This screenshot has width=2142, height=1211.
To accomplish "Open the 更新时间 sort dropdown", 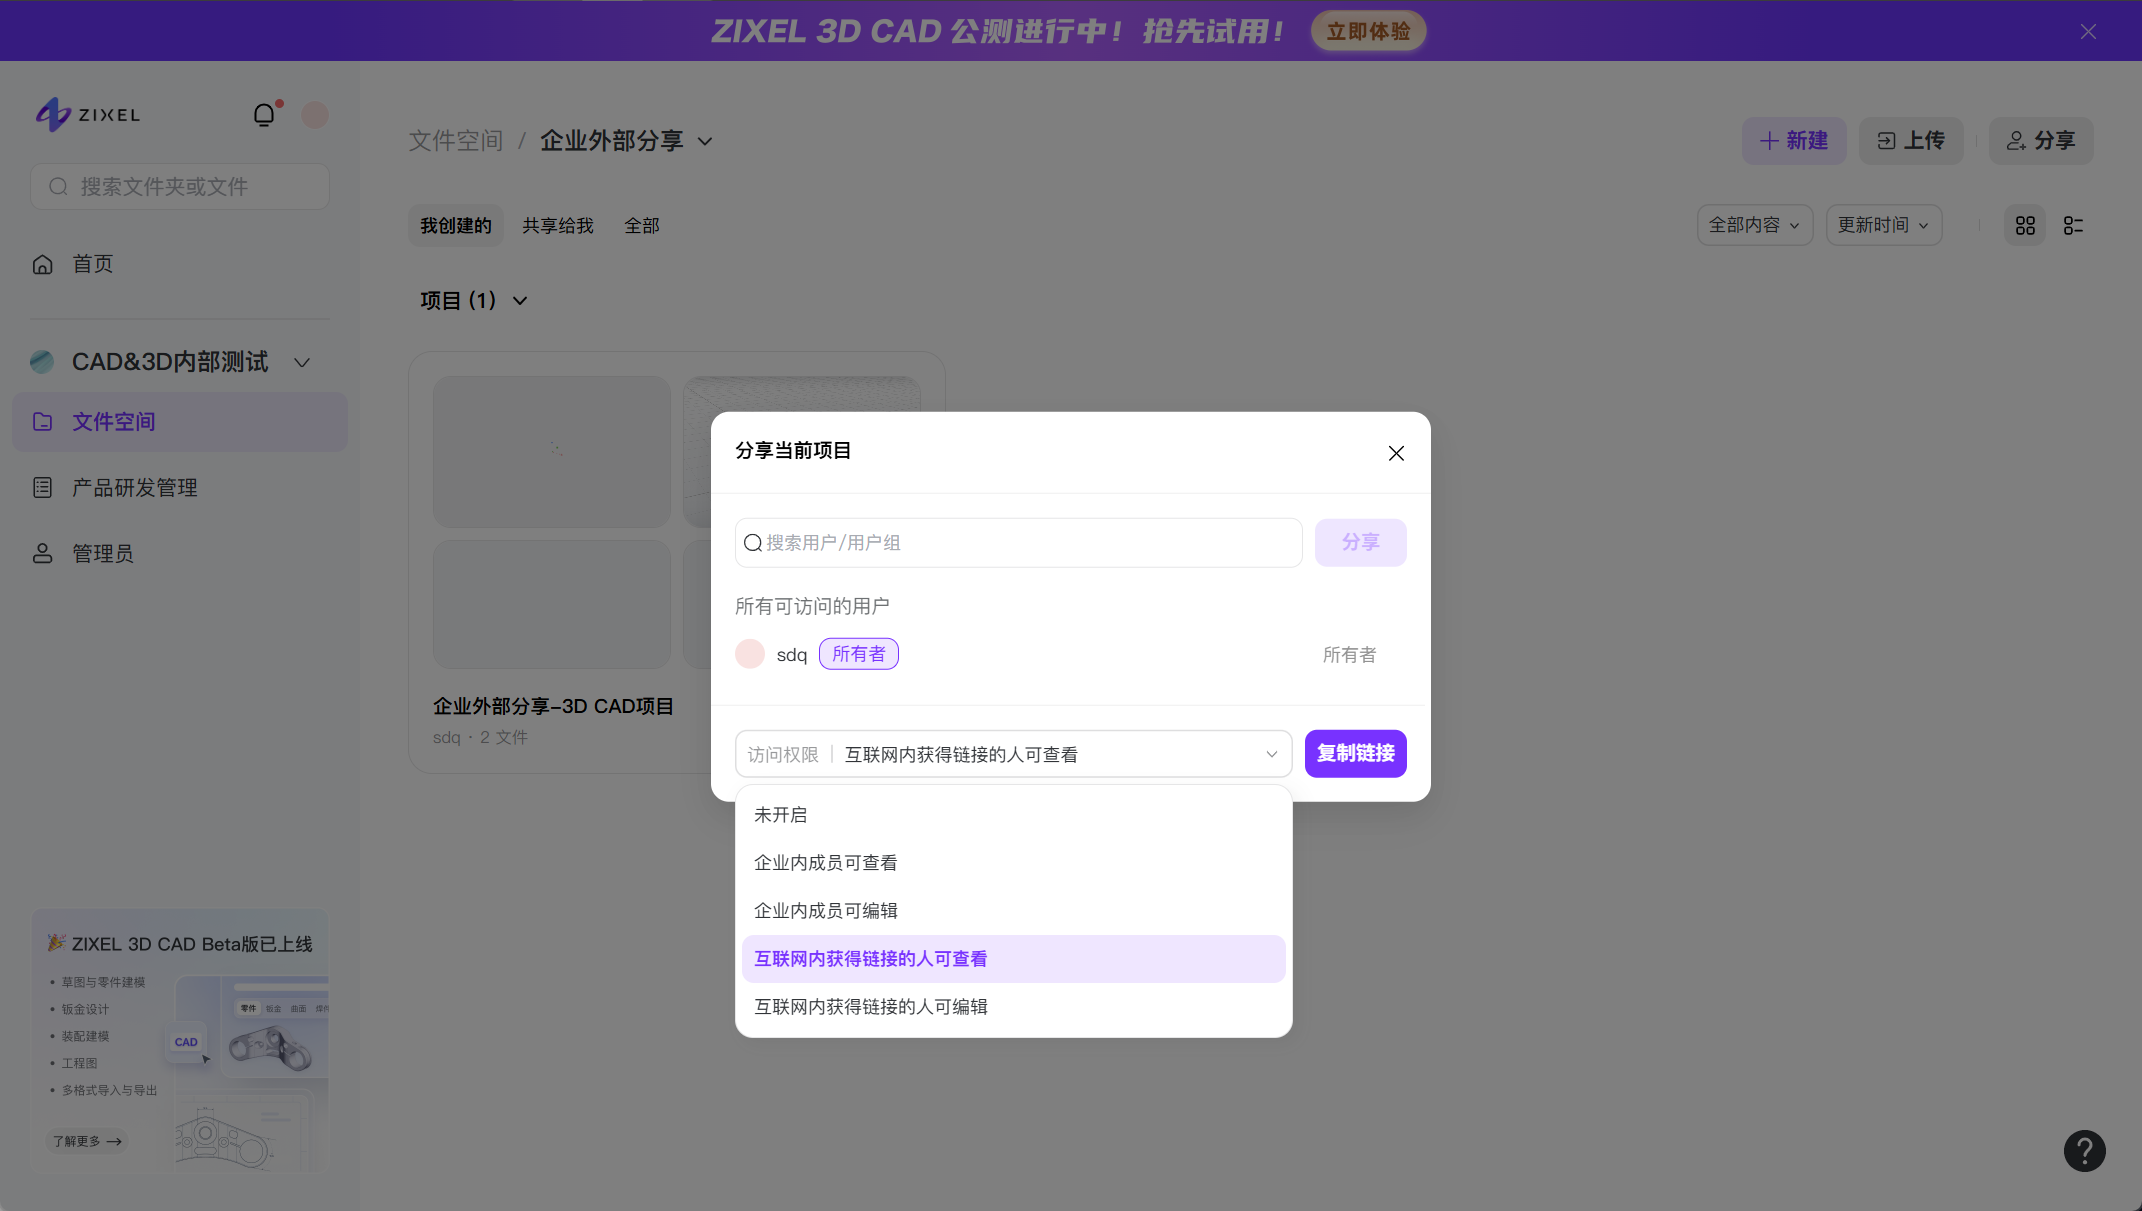I will click(1884, 225).
